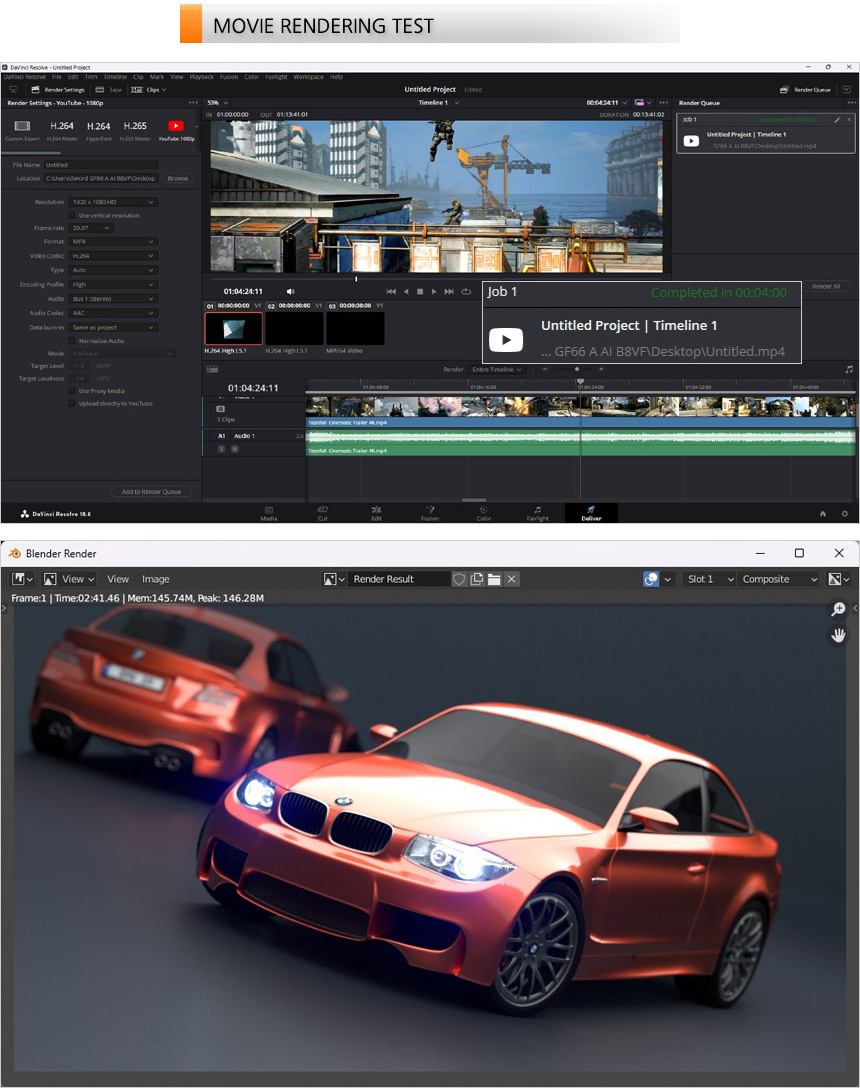Jump to last frame in viewer
The width and height of the screenshot is (860, 1091).
click(449, 292)
